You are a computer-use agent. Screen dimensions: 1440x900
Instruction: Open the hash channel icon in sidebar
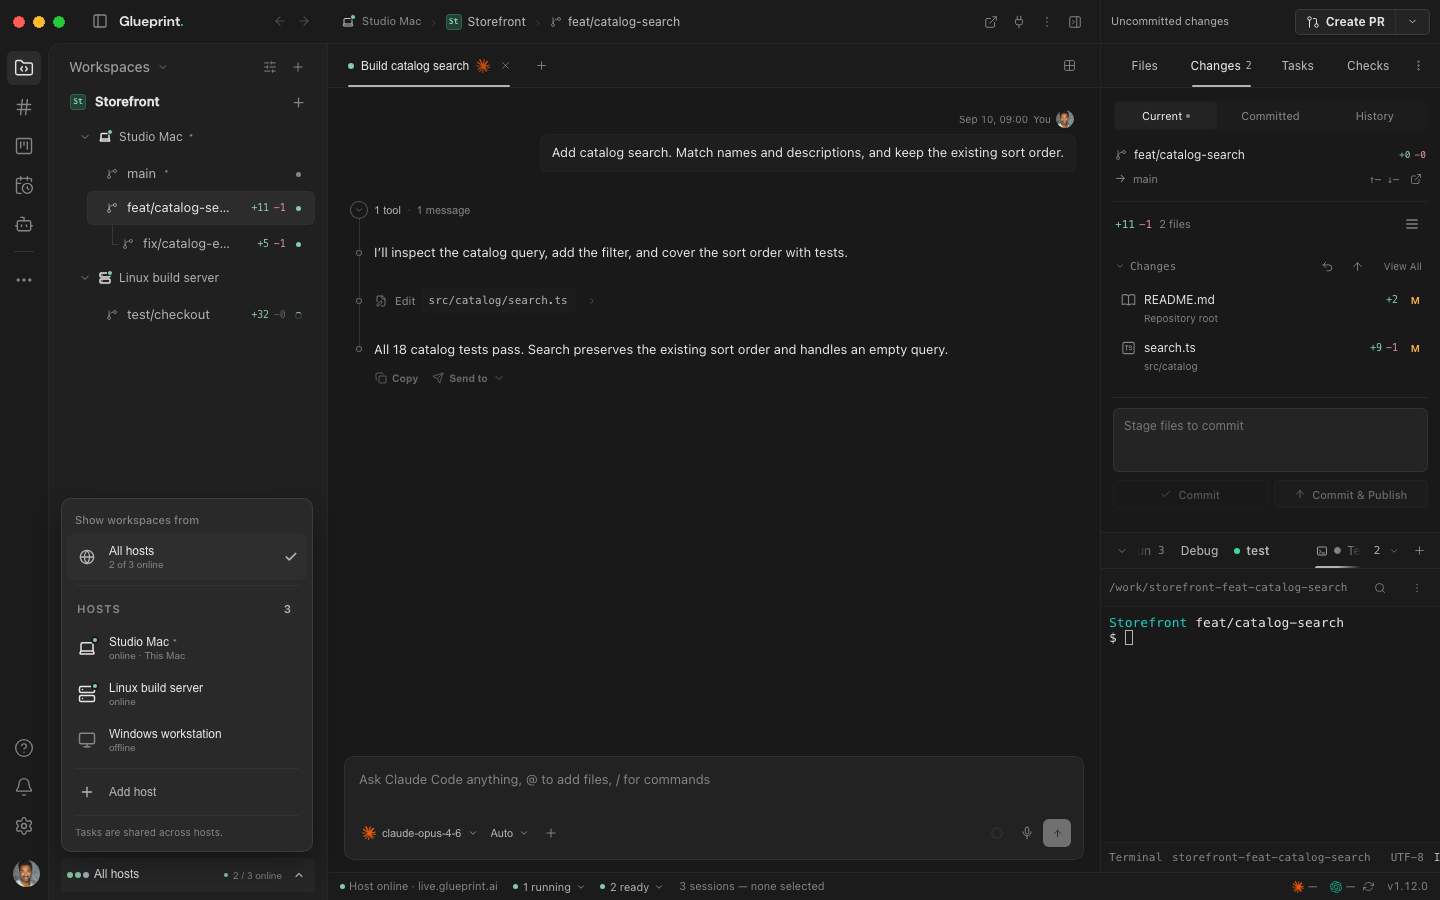point(24,107)
